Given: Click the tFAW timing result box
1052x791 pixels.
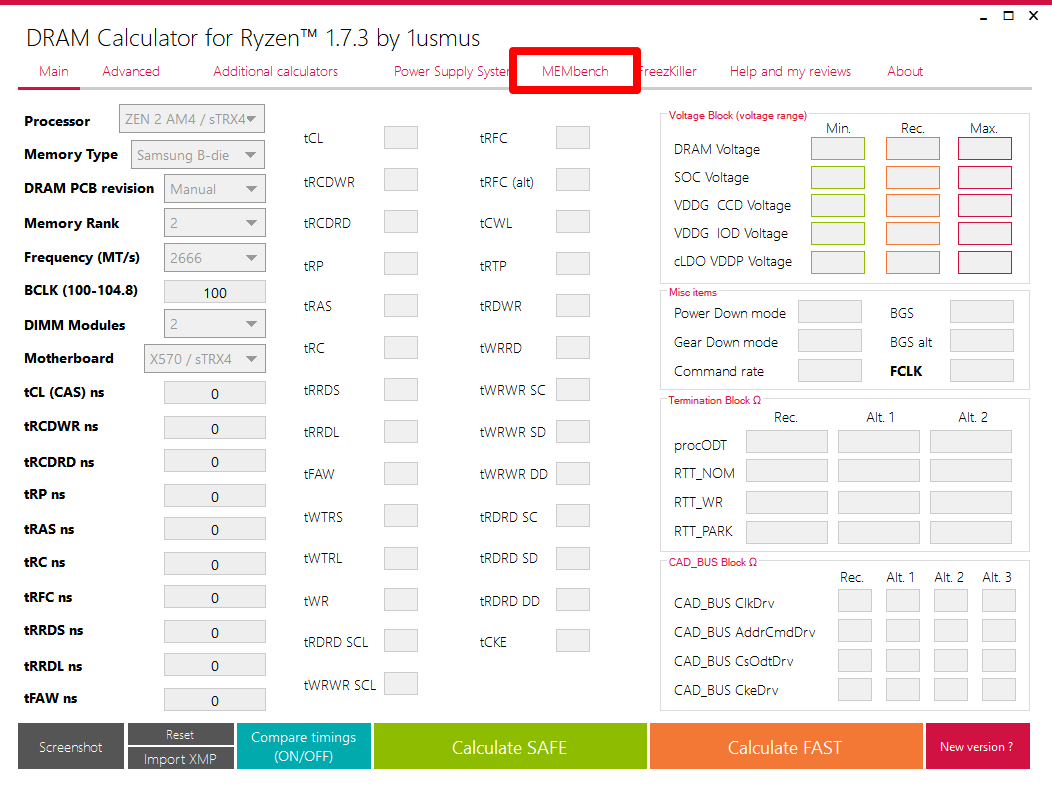Looking at the screenshot, I should coord(401,474).
